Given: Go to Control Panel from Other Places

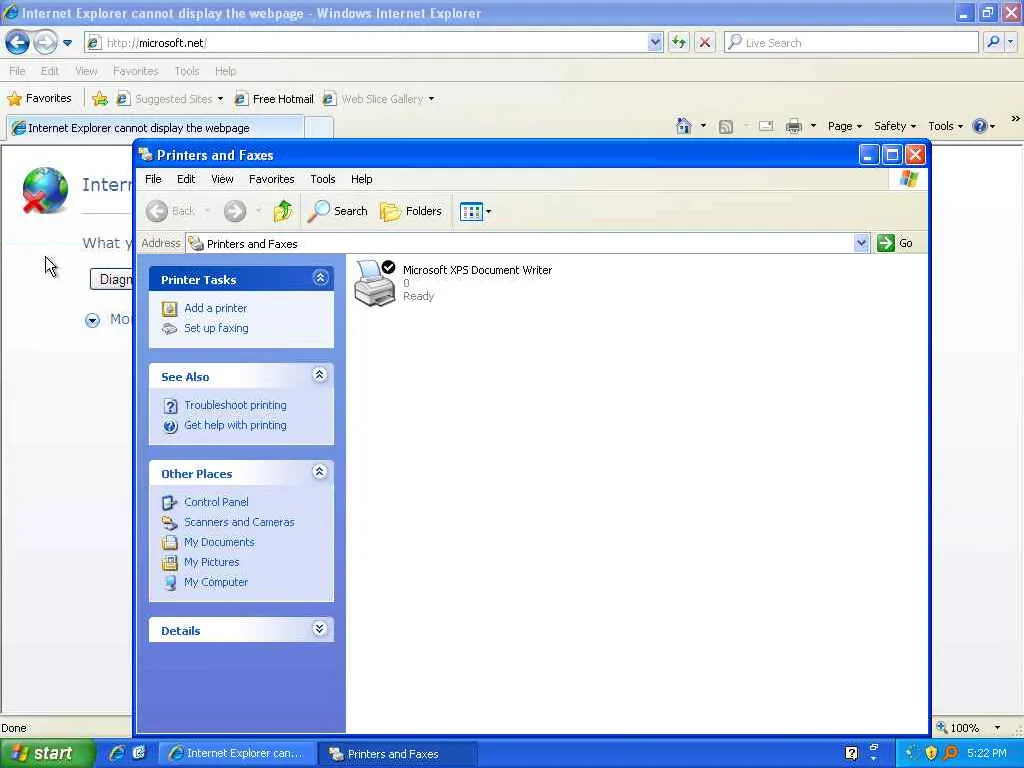Looking at the screenshot, I should click(216, 502).
